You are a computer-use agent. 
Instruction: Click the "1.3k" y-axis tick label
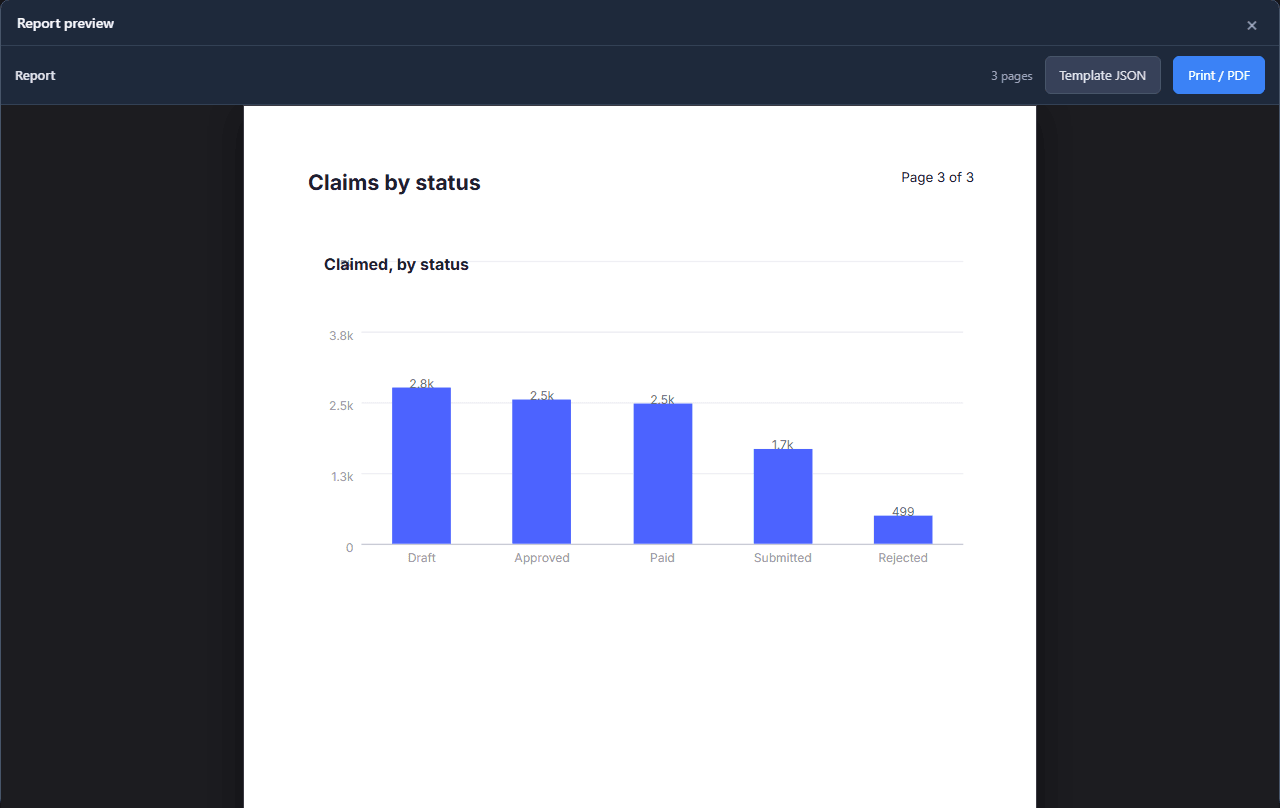(341, 477)
